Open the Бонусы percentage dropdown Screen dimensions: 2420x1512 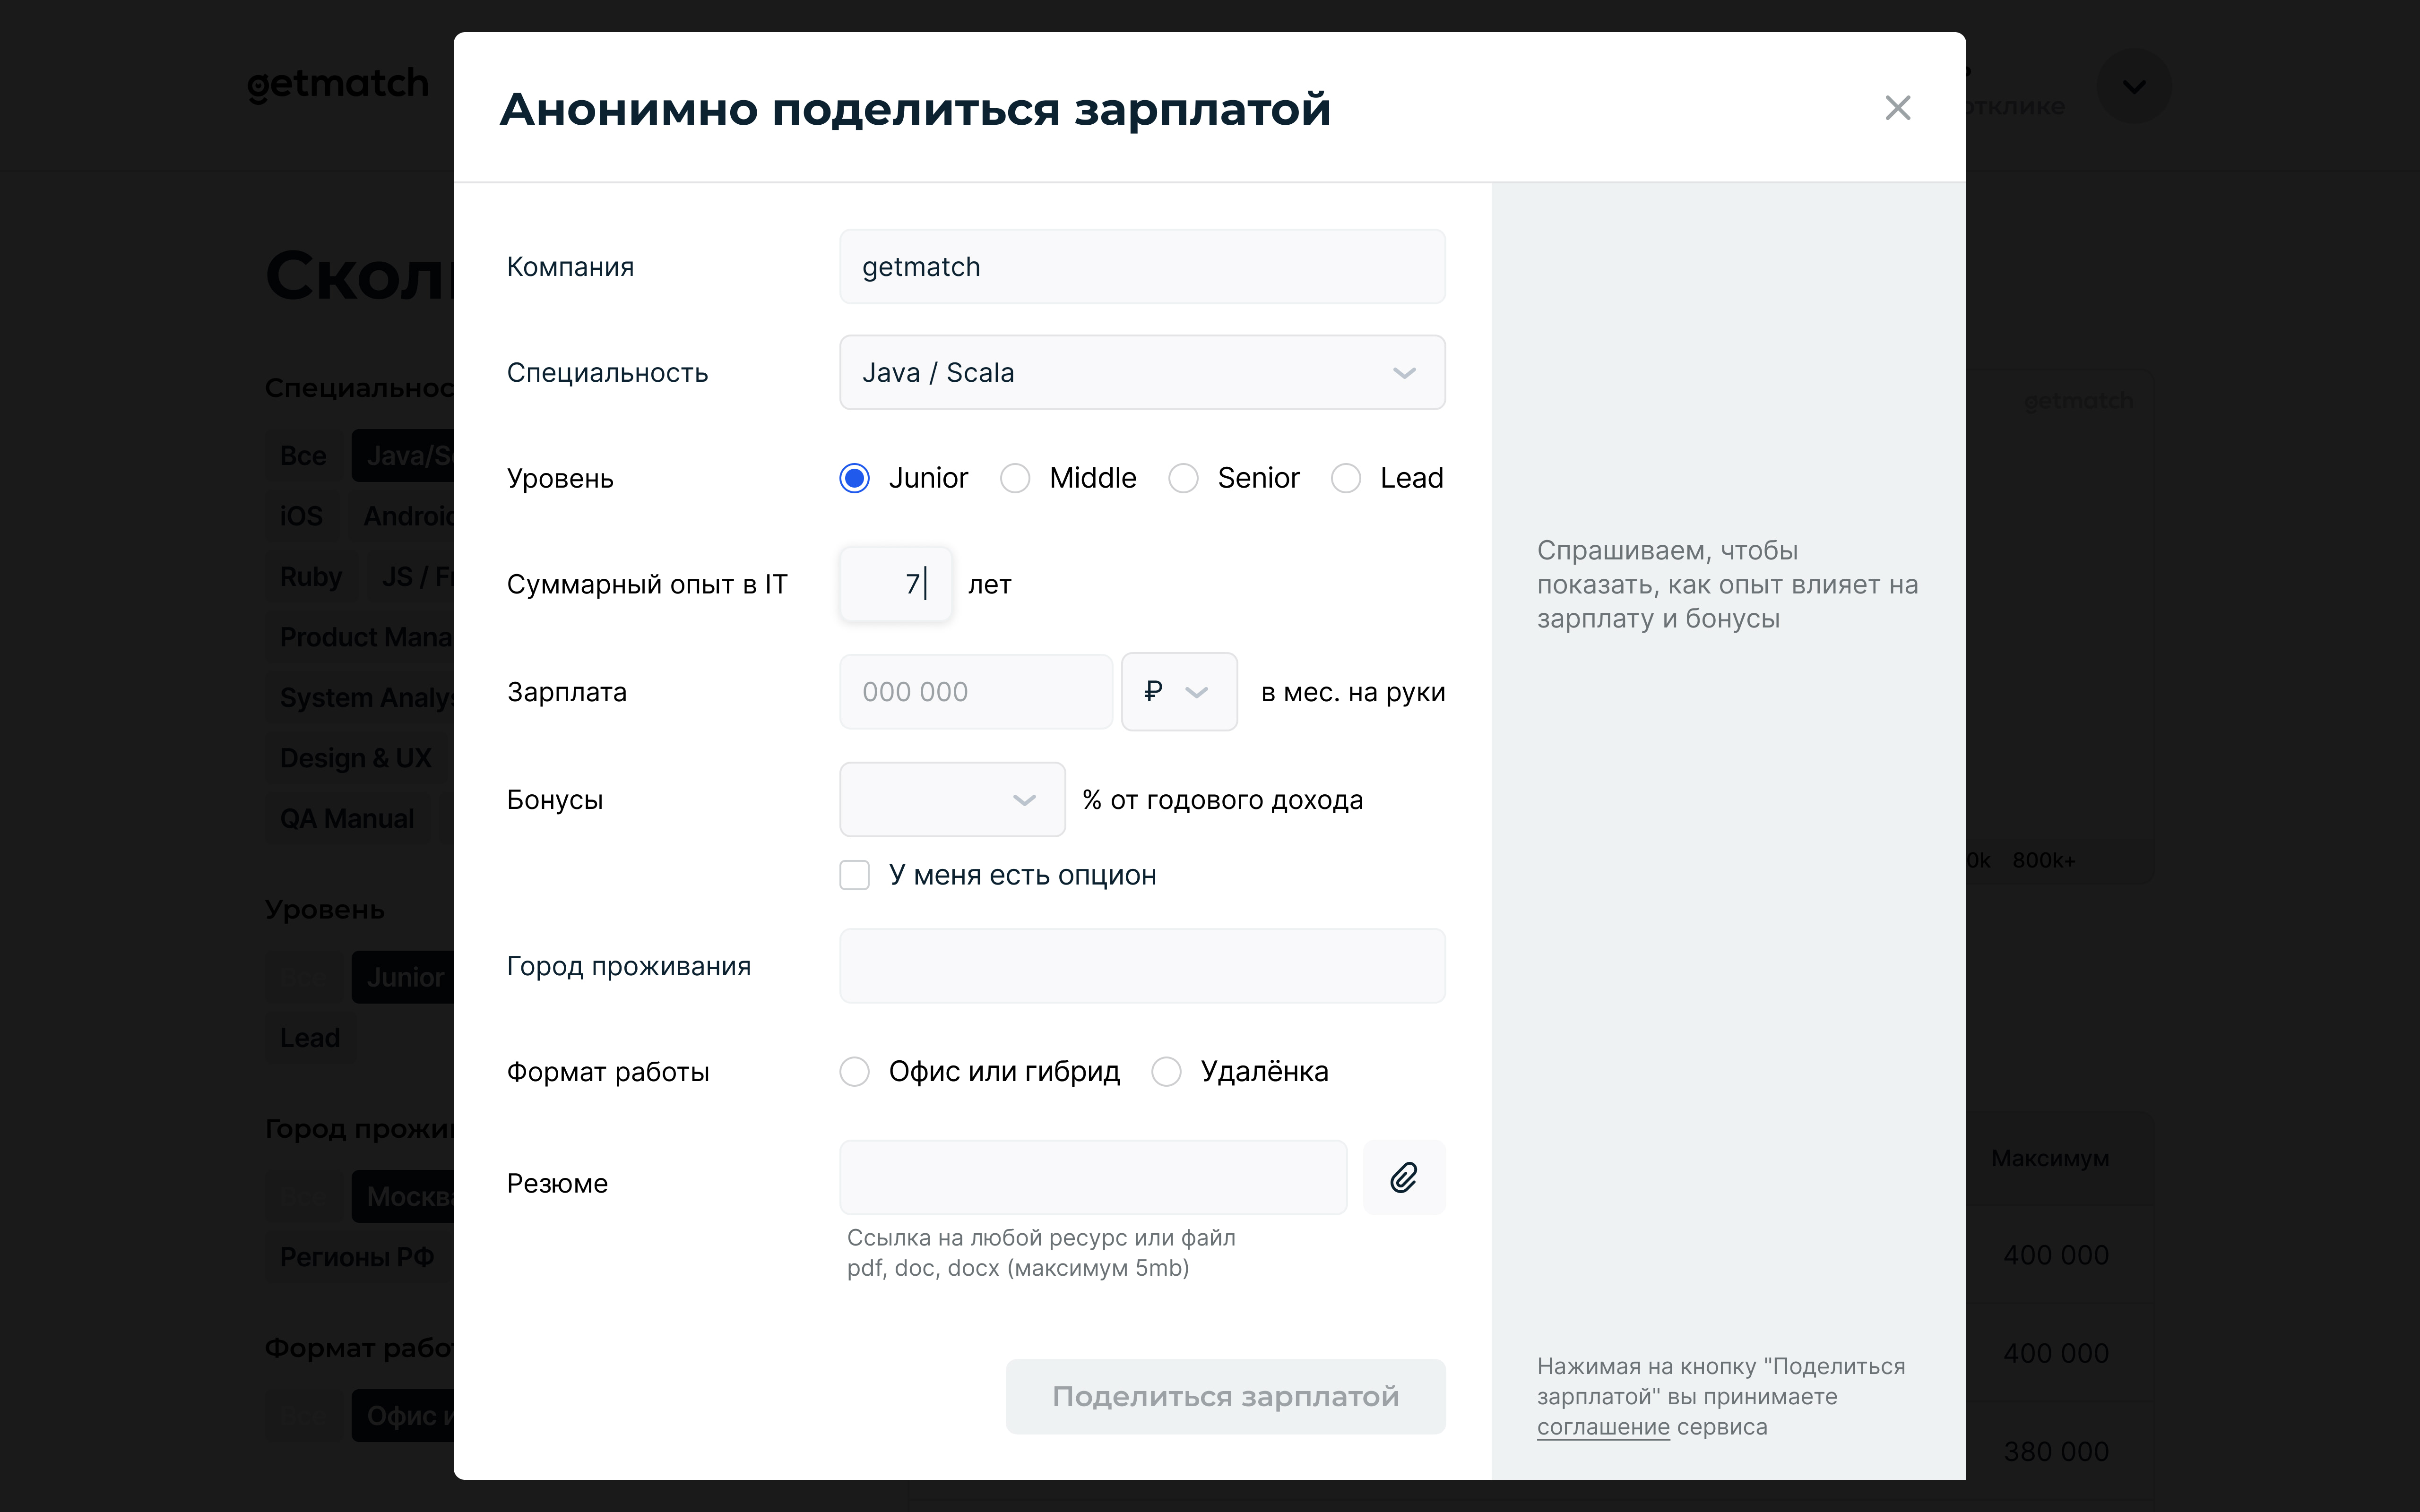tap(952, 800)
